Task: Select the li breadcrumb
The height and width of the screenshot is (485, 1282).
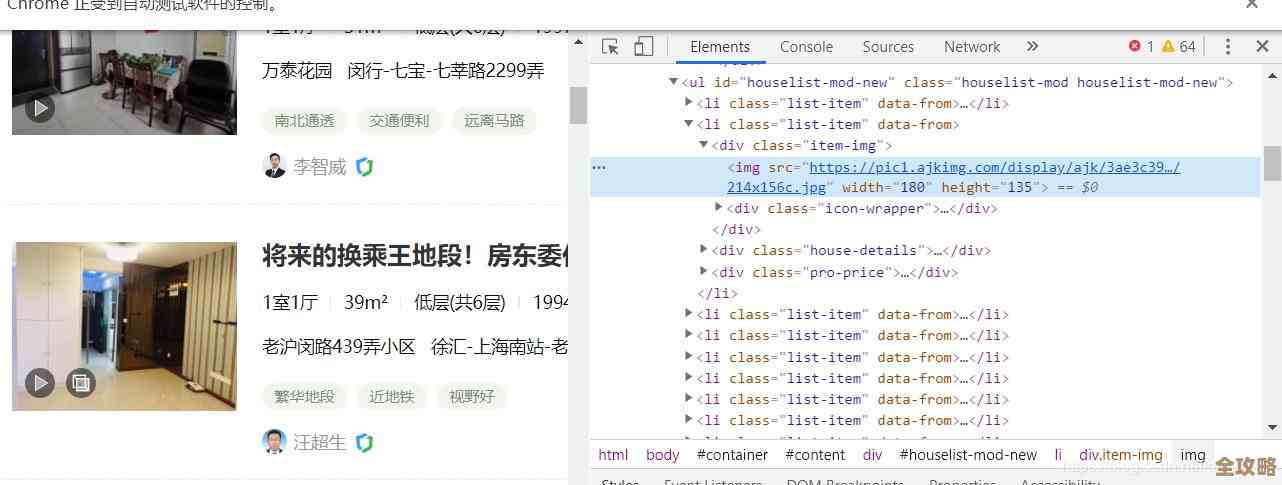Action: tap(1058, 454)
